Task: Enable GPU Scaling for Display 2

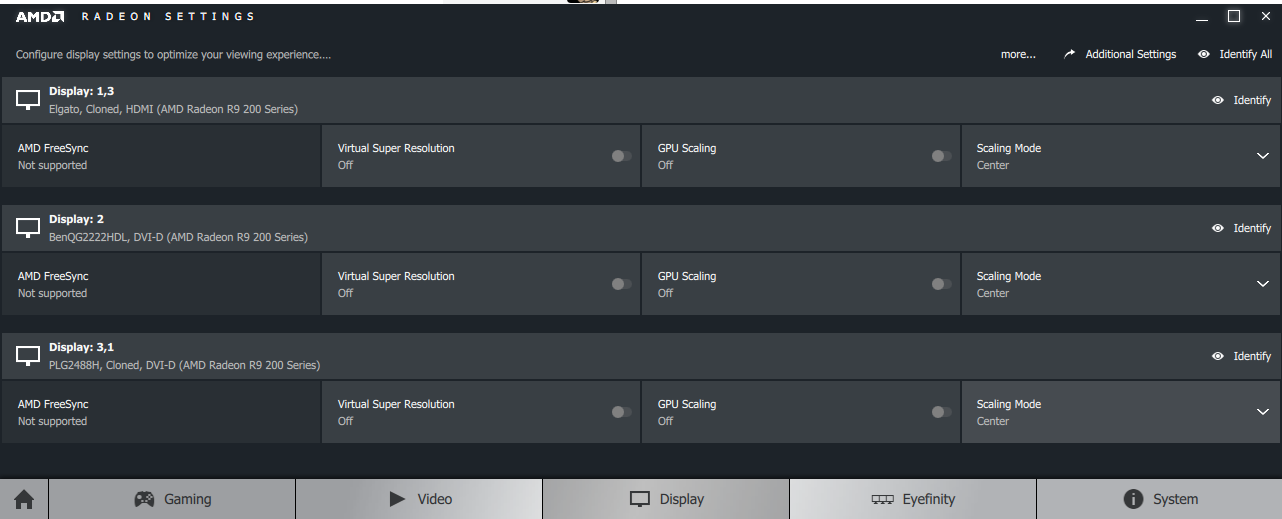Action: point(941,284)
